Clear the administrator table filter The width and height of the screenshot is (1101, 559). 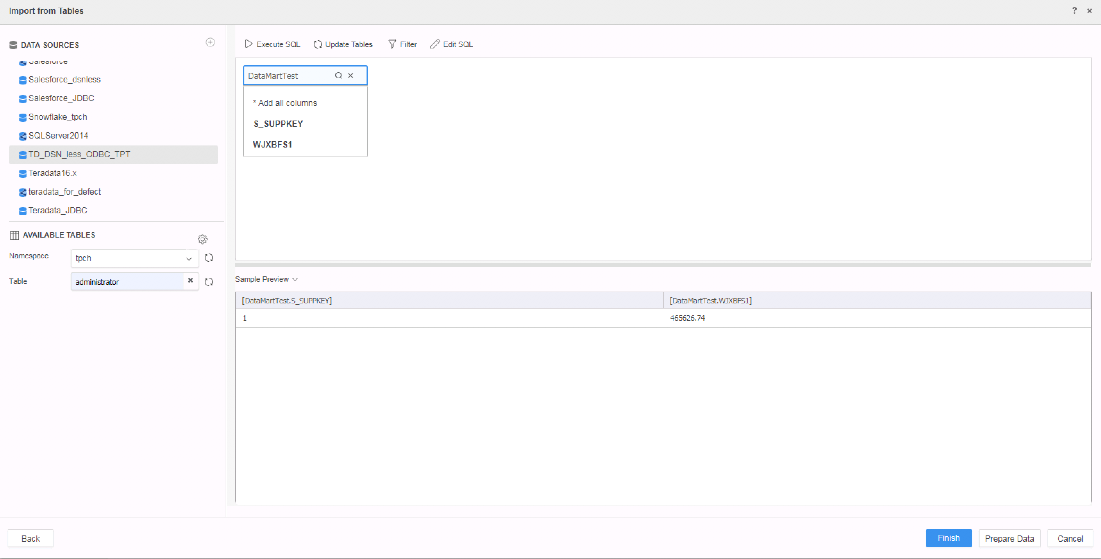(190, 282)
